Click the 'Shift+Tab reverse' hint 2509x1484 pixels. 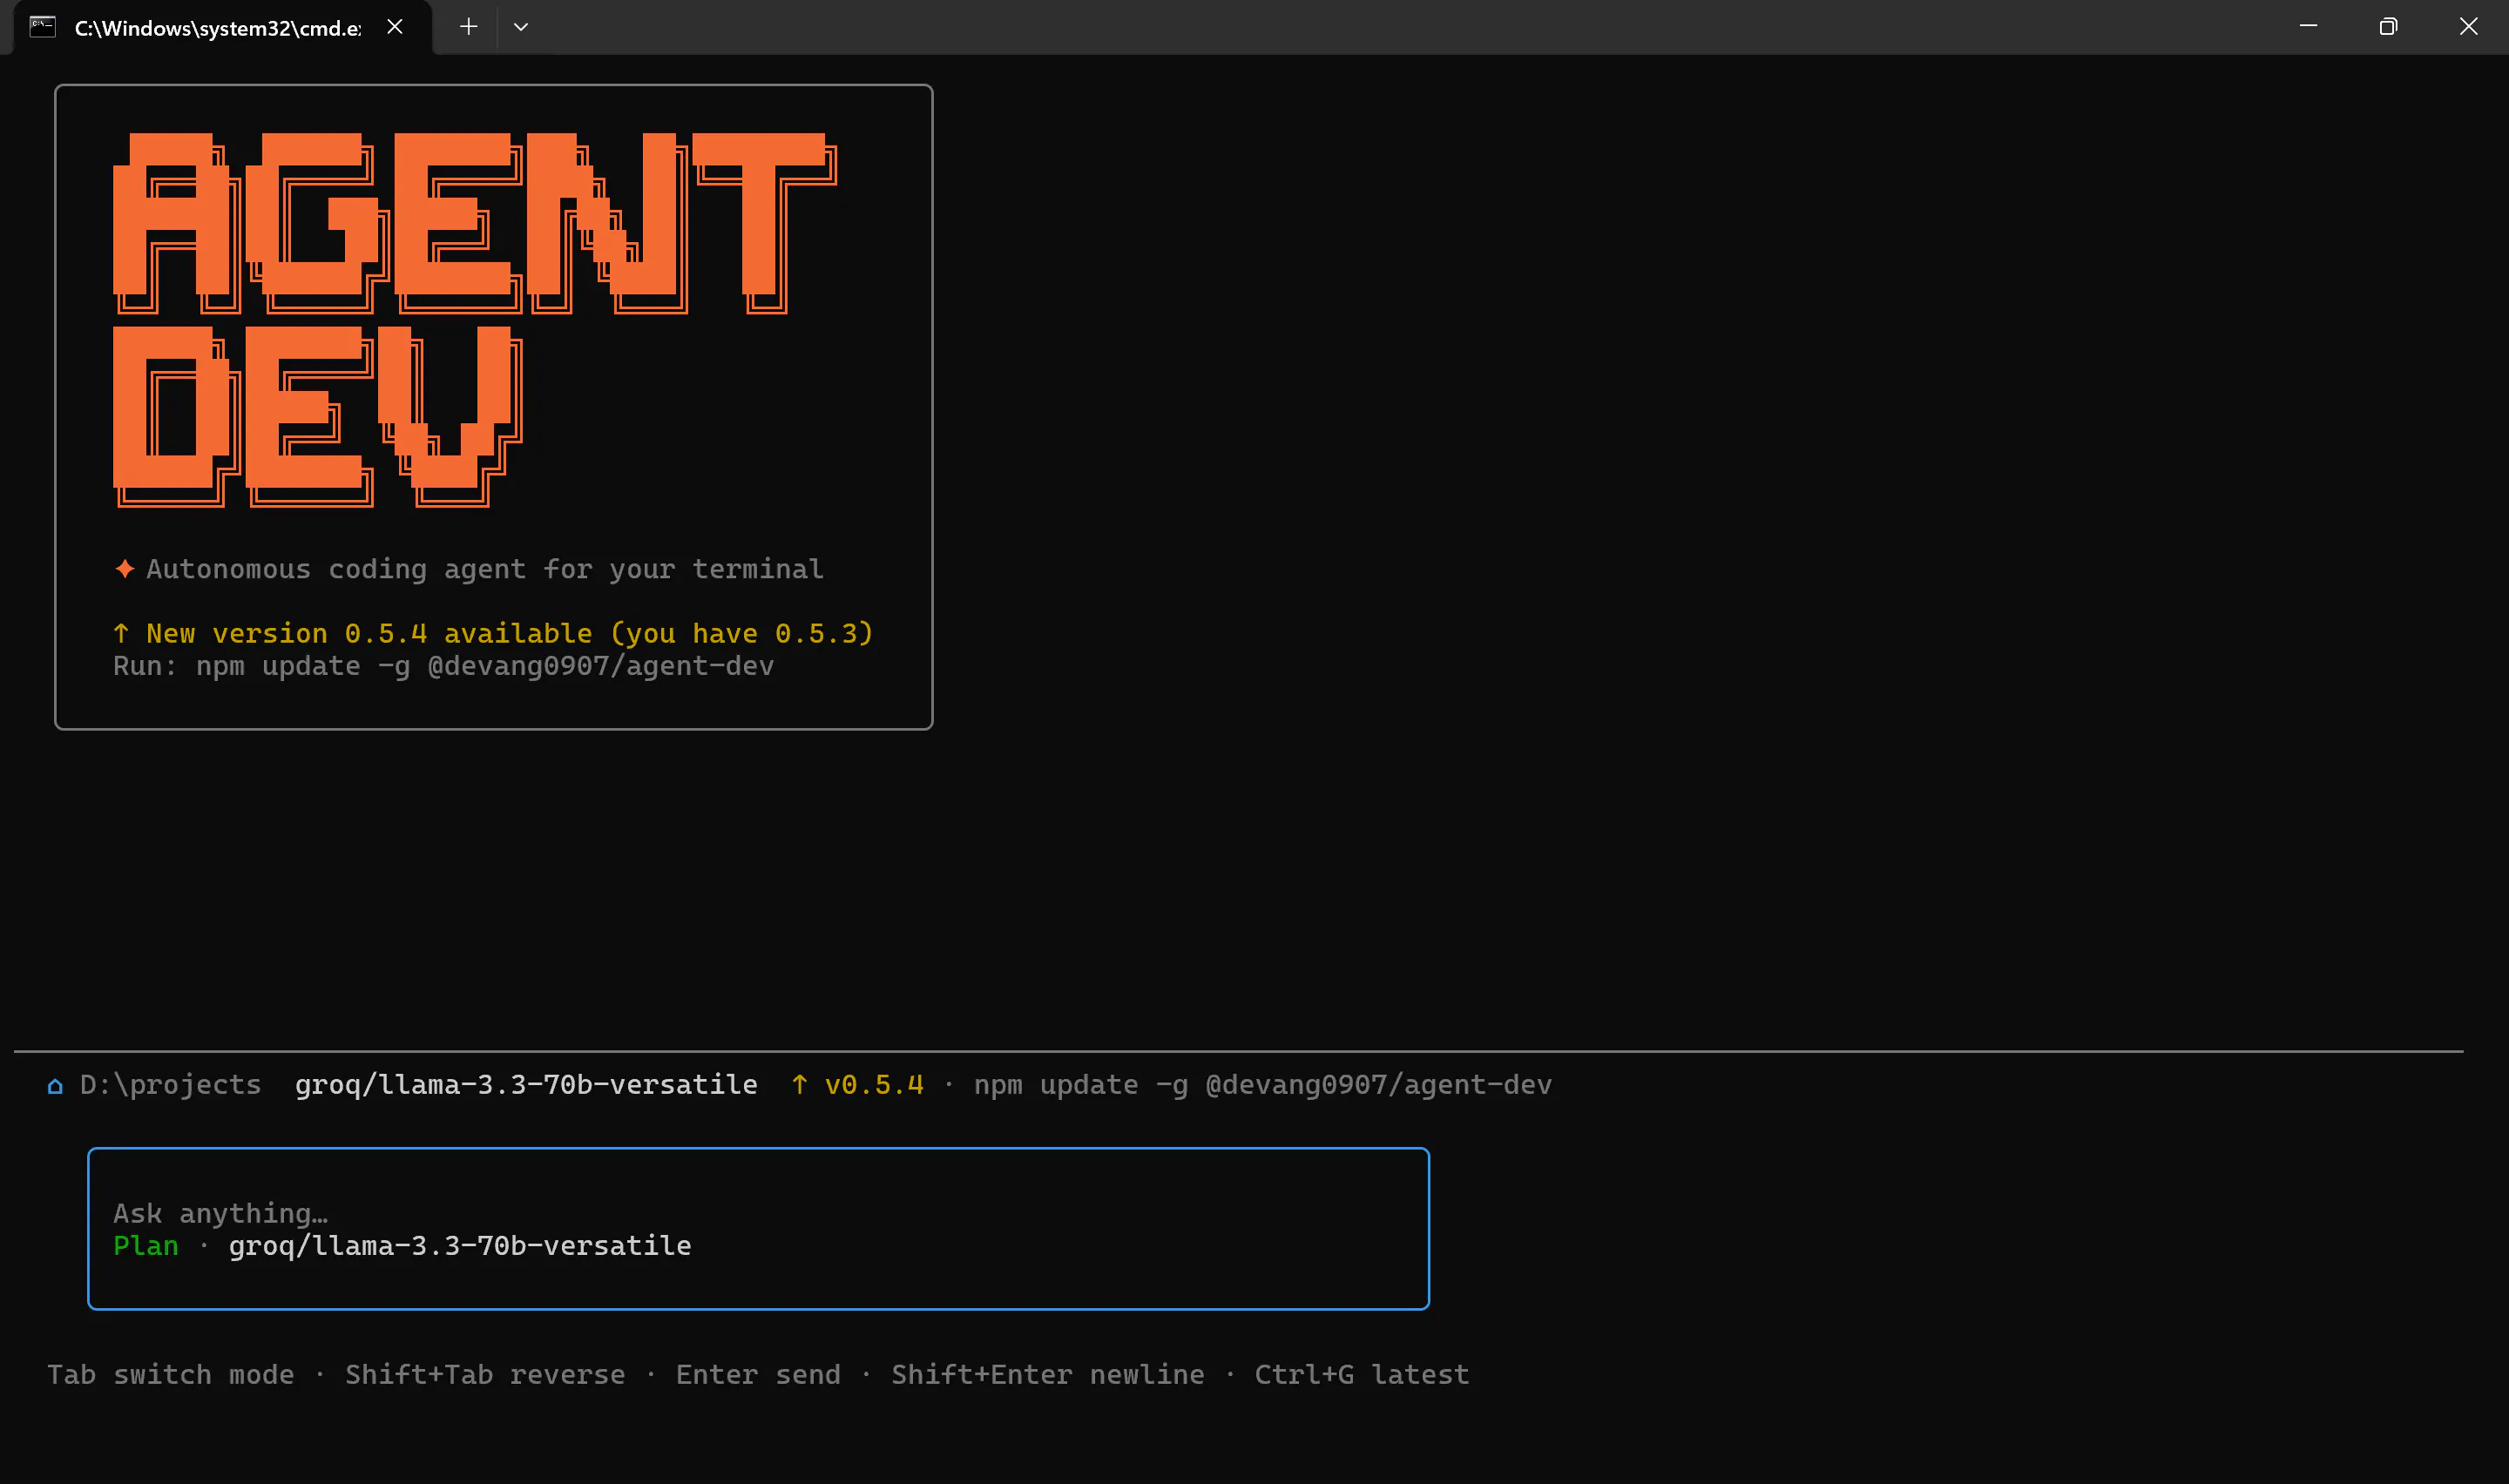pos(485,1375)
